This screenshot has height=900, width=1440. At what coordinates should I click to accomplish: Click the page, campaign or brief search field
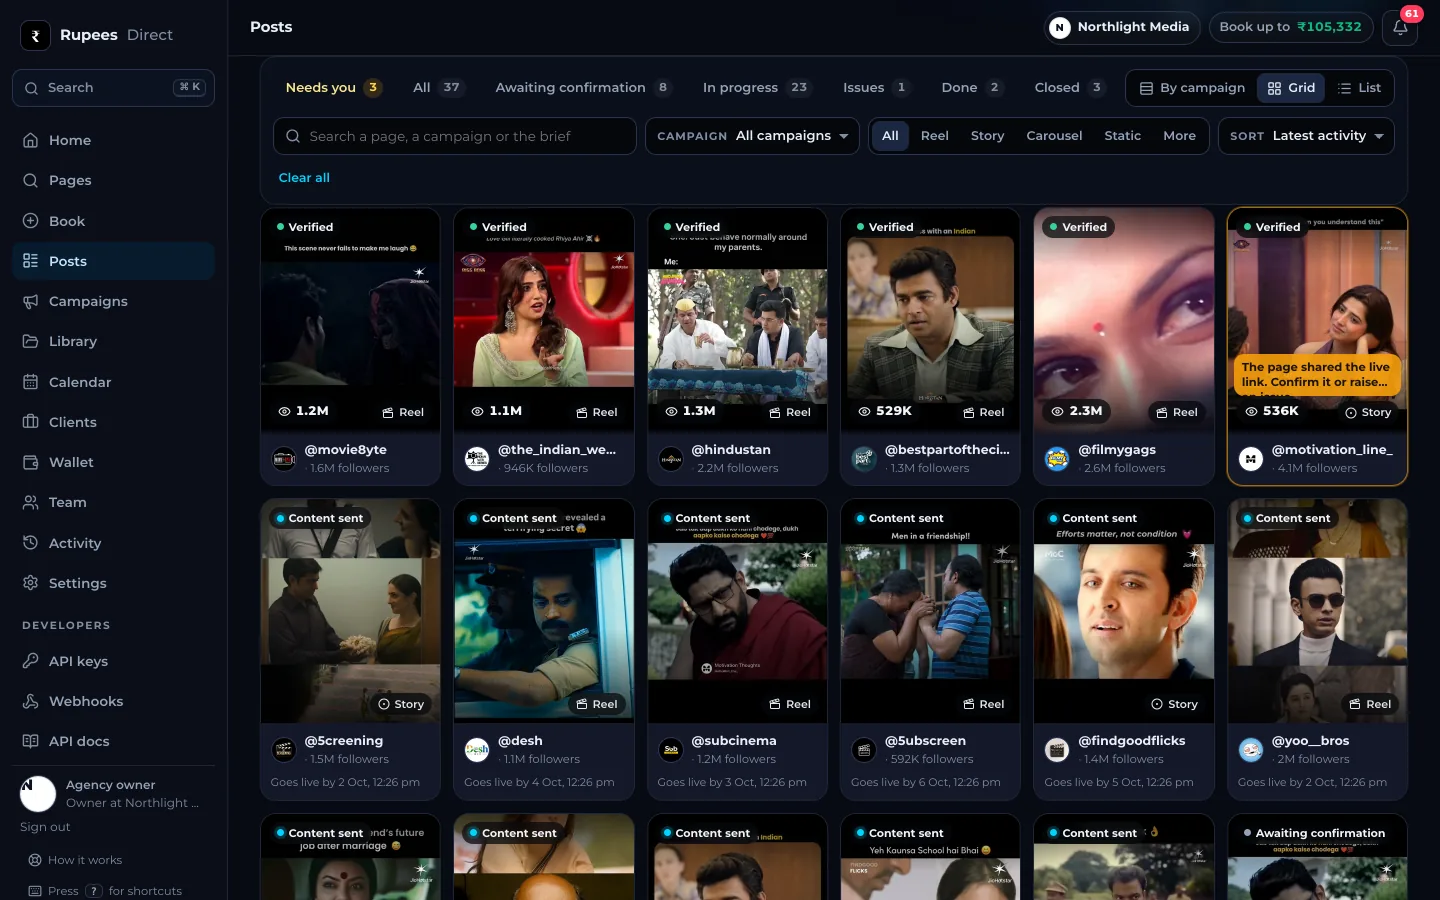coord(455,136)
